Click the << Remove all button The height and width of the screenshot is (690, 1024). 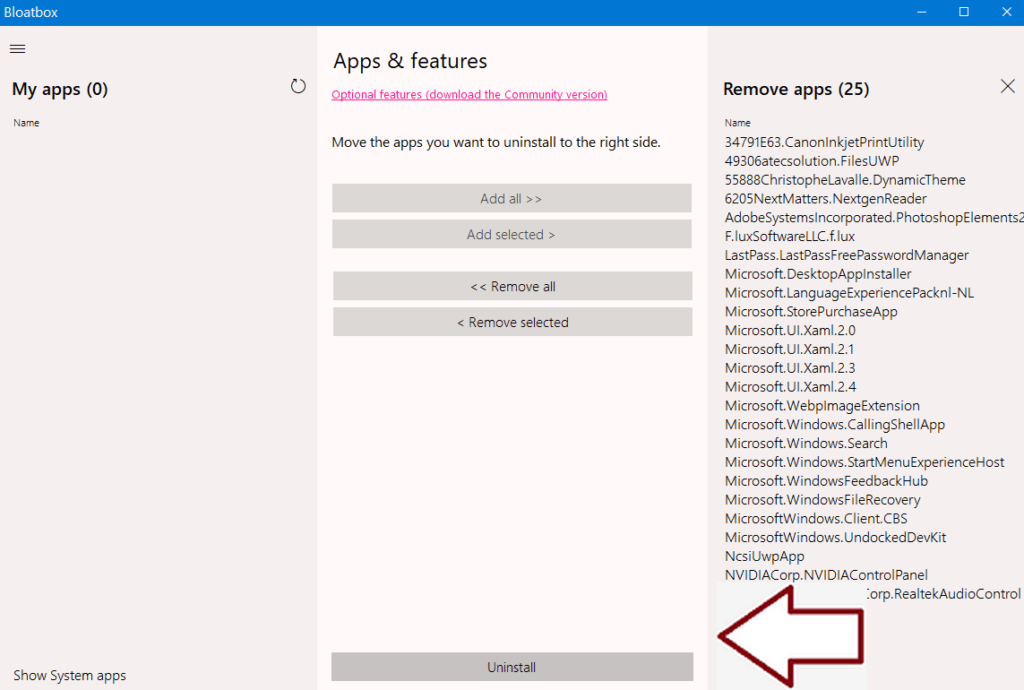513,287
